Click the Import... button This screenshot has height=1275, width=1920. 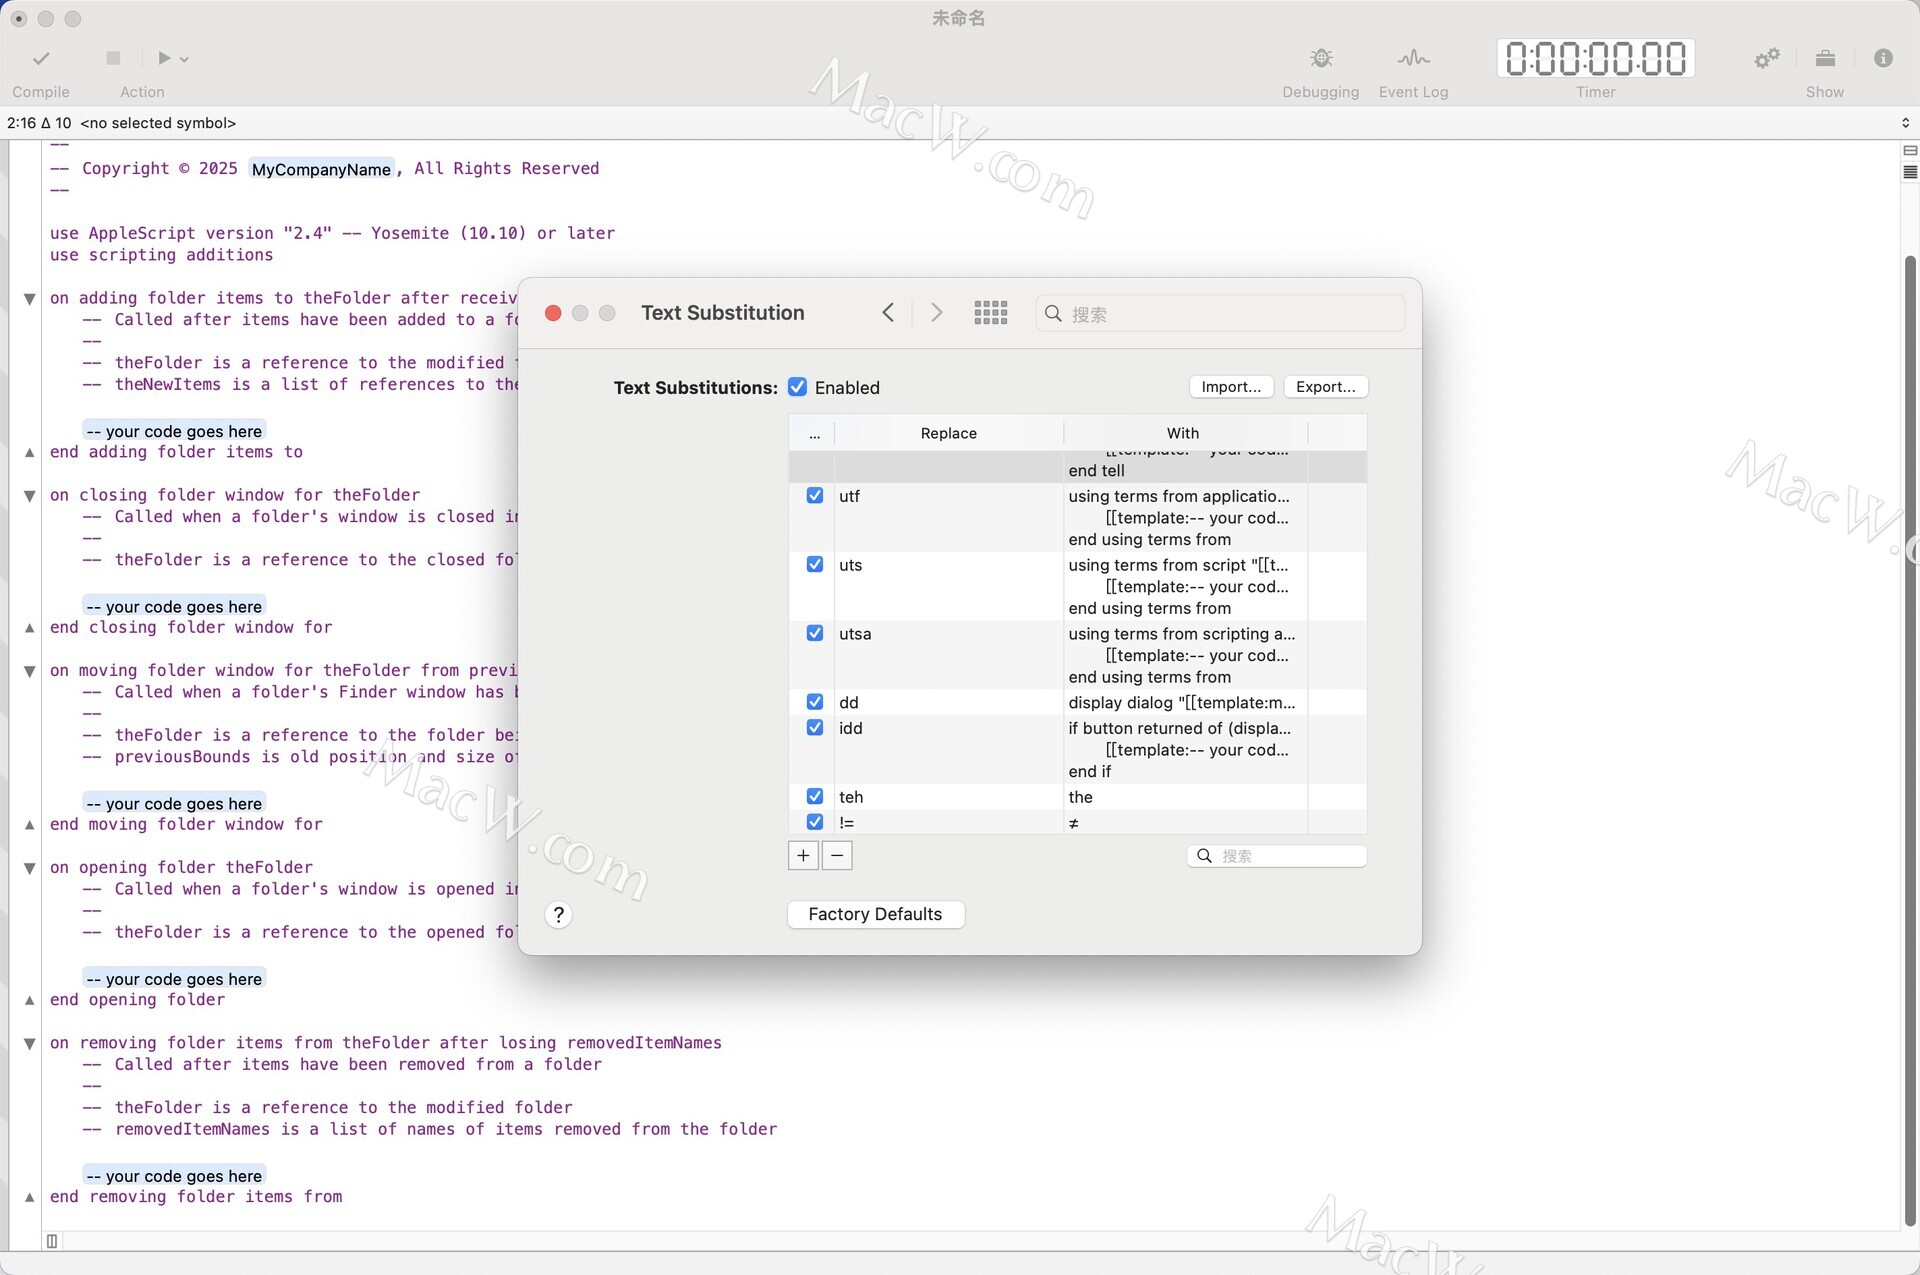(x=1231, y=387)
